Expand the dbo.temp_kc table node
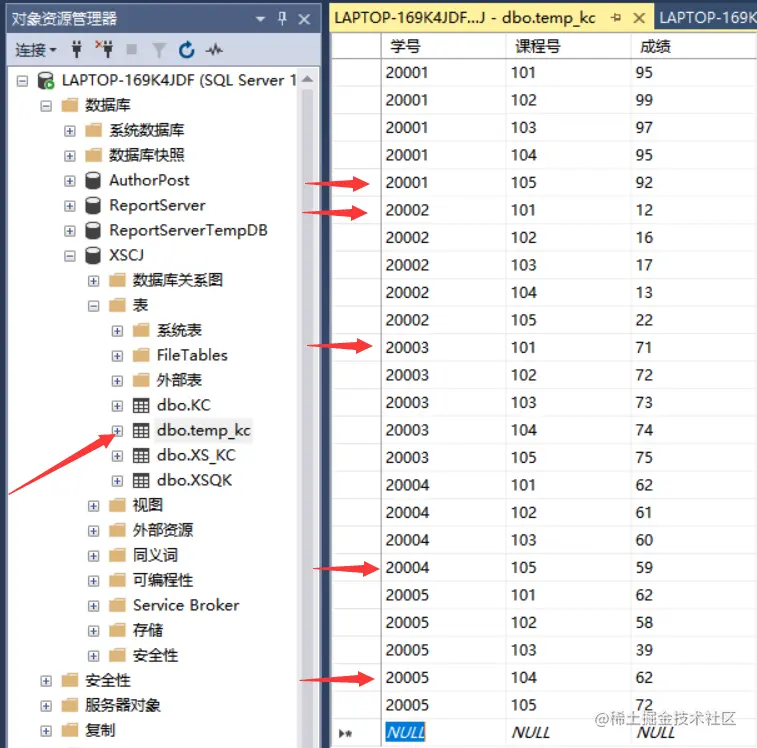This screenshot has width=757, height=748. click(117, 431)
